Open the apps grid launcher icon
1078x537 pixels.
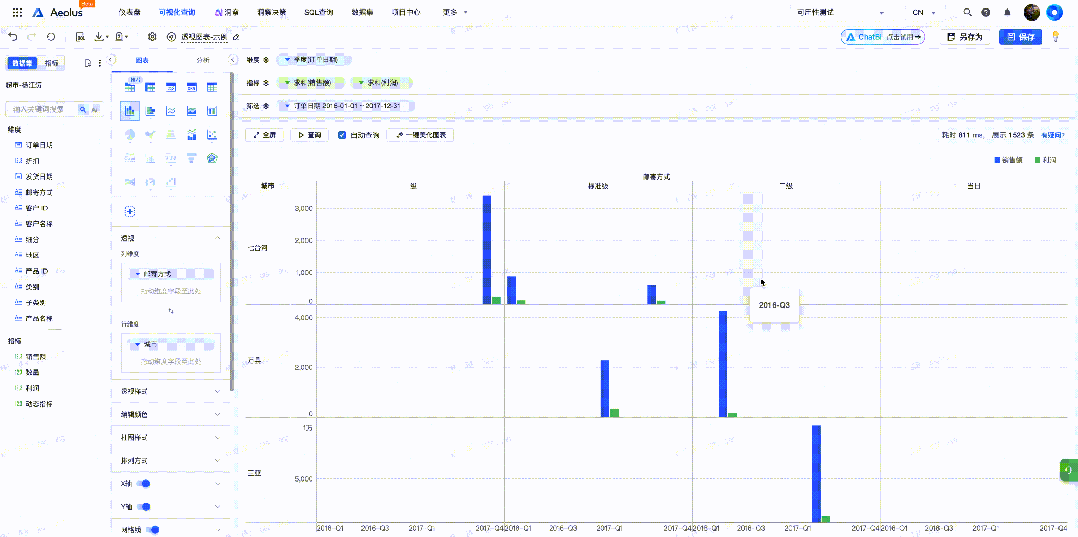(18, 12)
